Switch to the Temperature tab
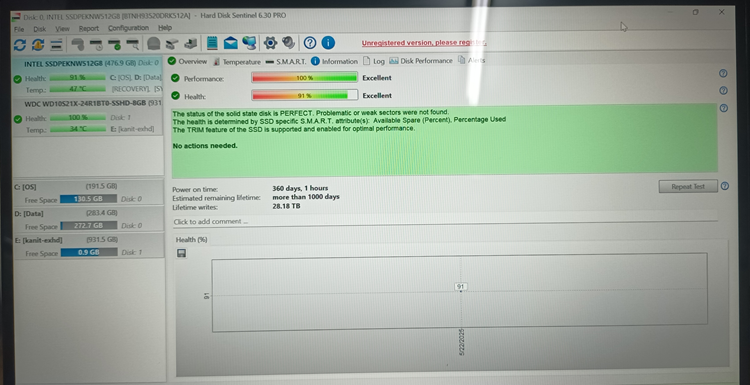750x385 pixels. pyautogui.click(x=237, y=62)
